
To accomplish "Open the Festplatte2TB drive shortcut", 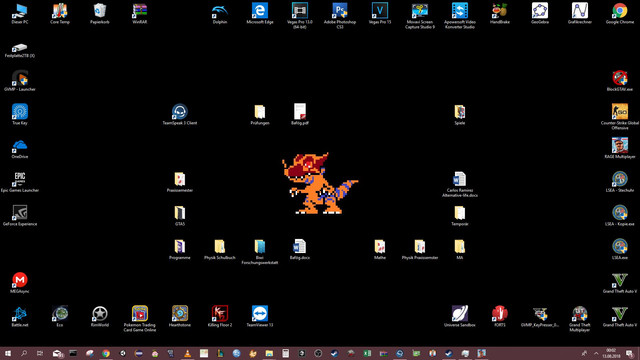I will (20, 50).
